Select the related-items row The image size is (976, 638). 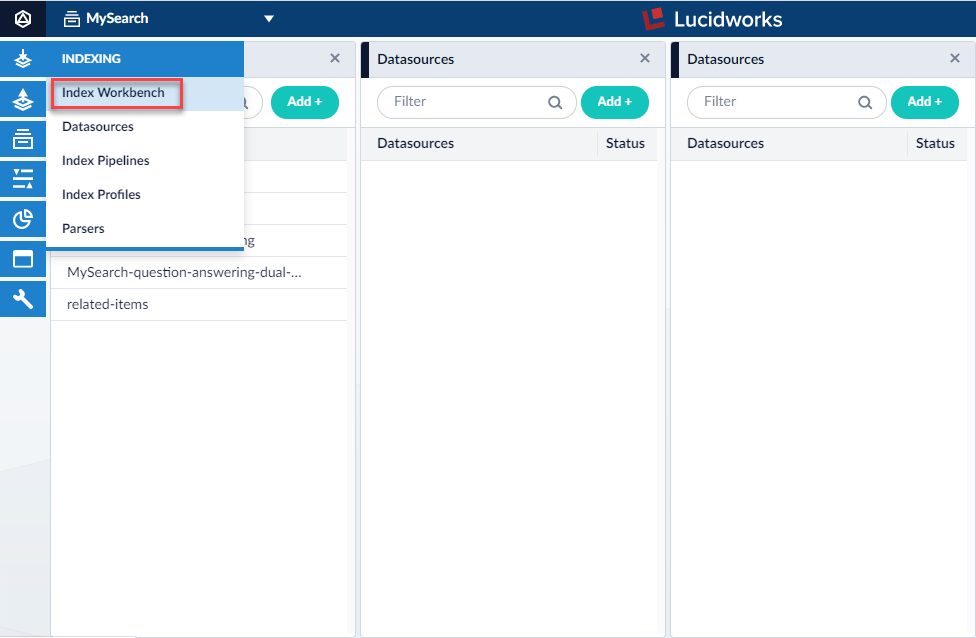[x=199, y=304]
